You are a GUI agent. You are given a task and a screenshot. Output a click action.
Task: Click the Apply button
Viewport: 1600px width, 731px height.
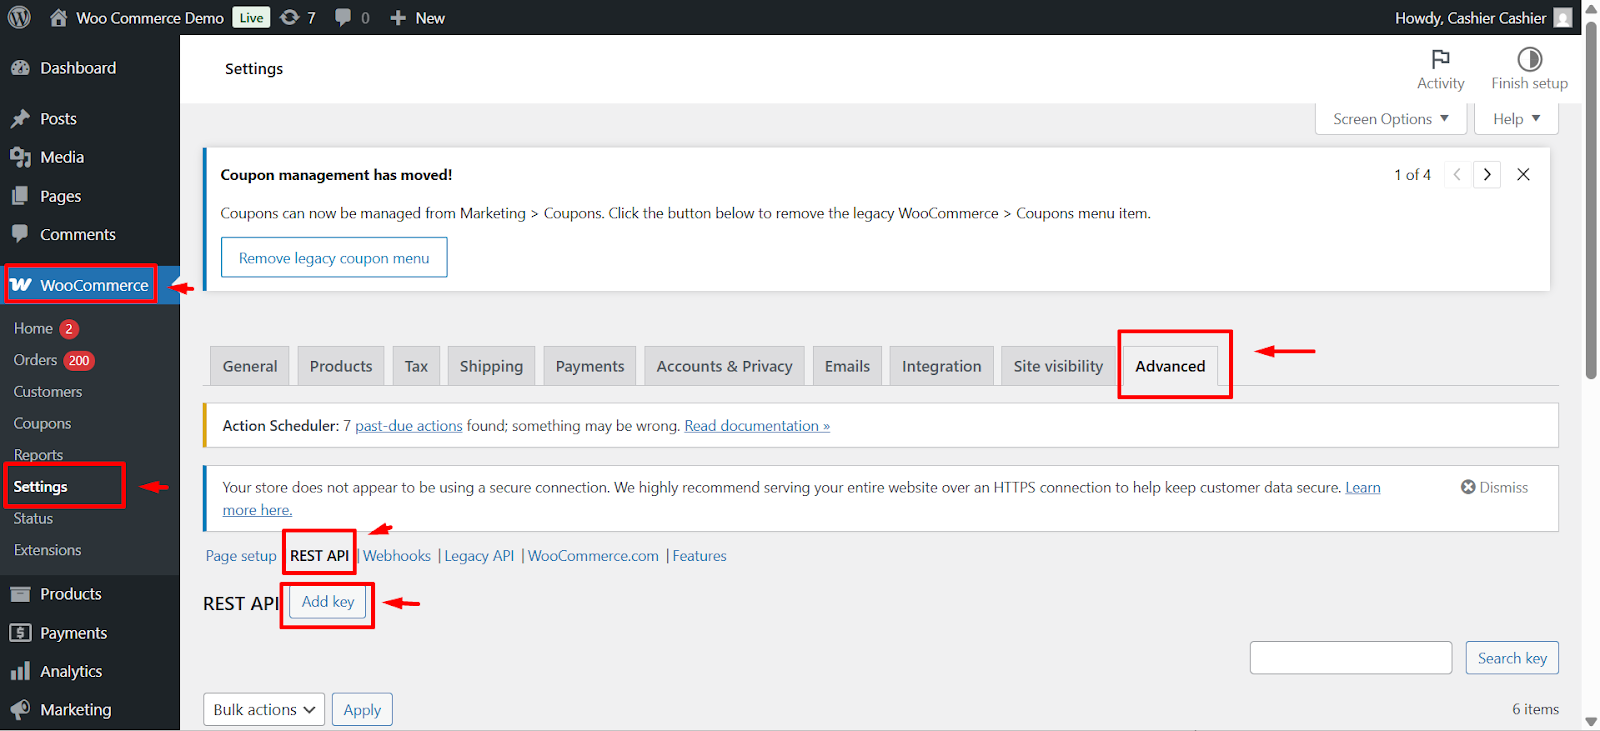coord(362,709)
